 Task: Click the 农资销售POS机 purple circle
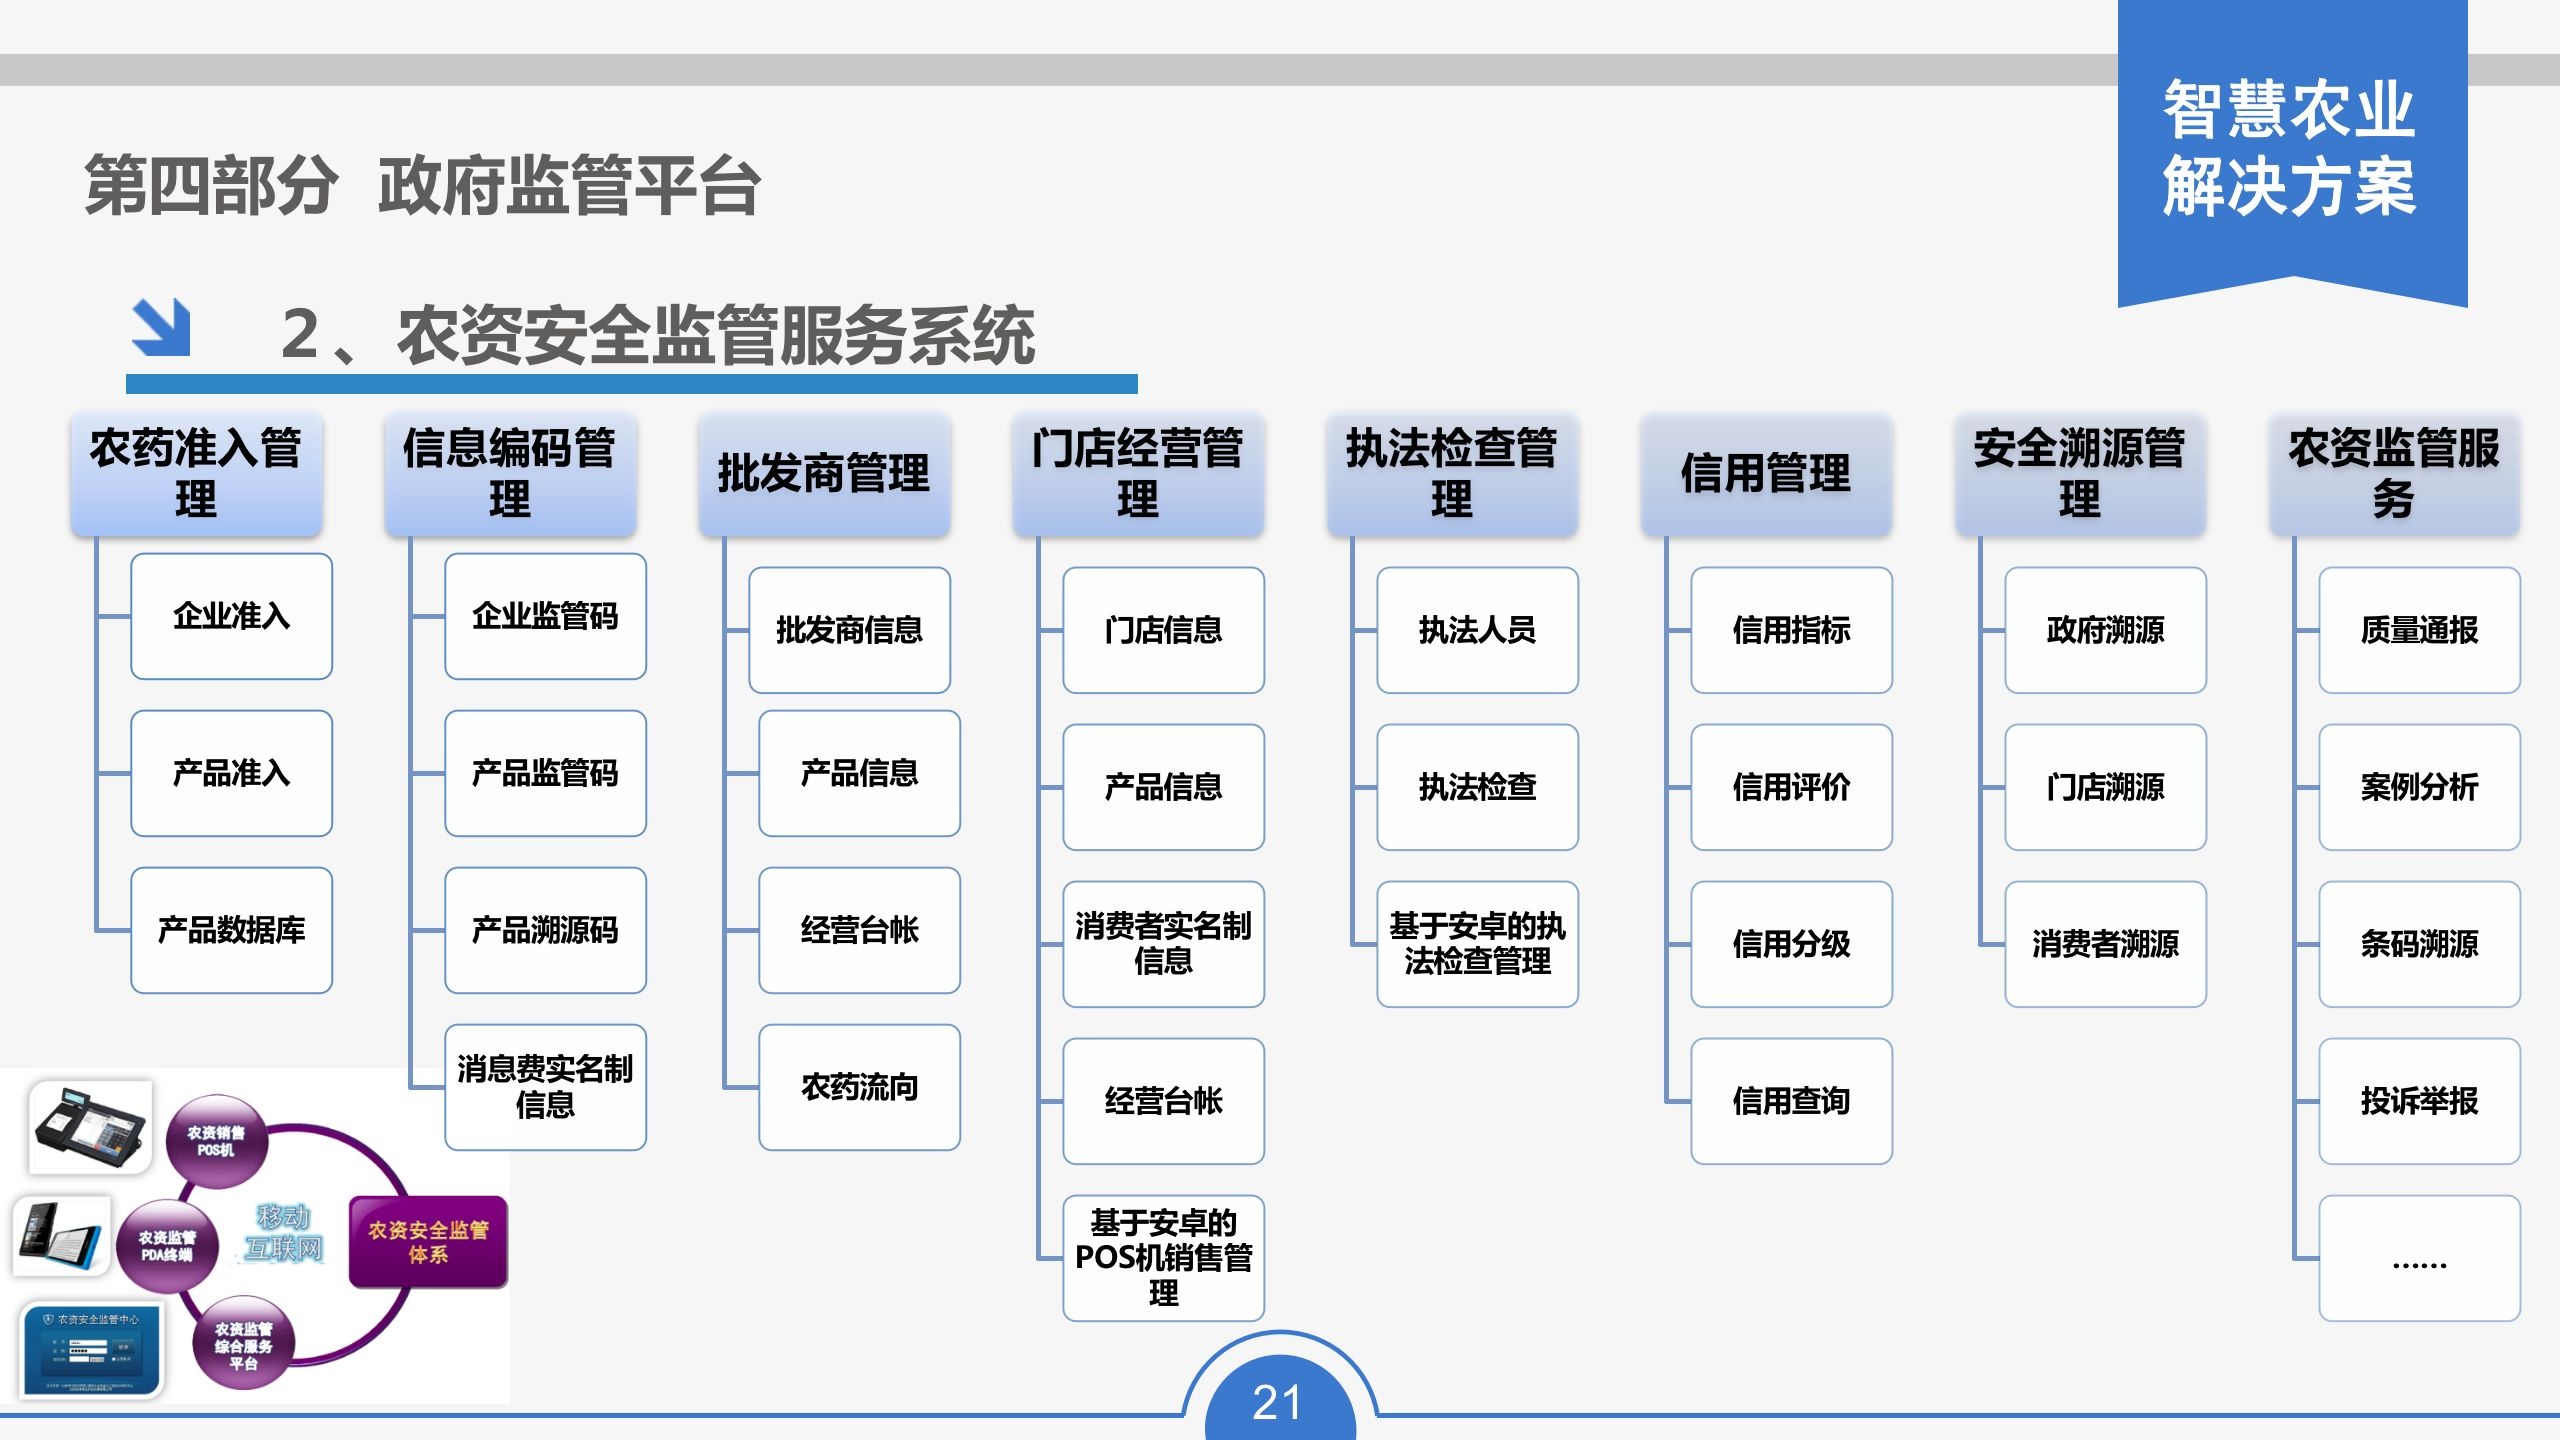click(216, 1141)
